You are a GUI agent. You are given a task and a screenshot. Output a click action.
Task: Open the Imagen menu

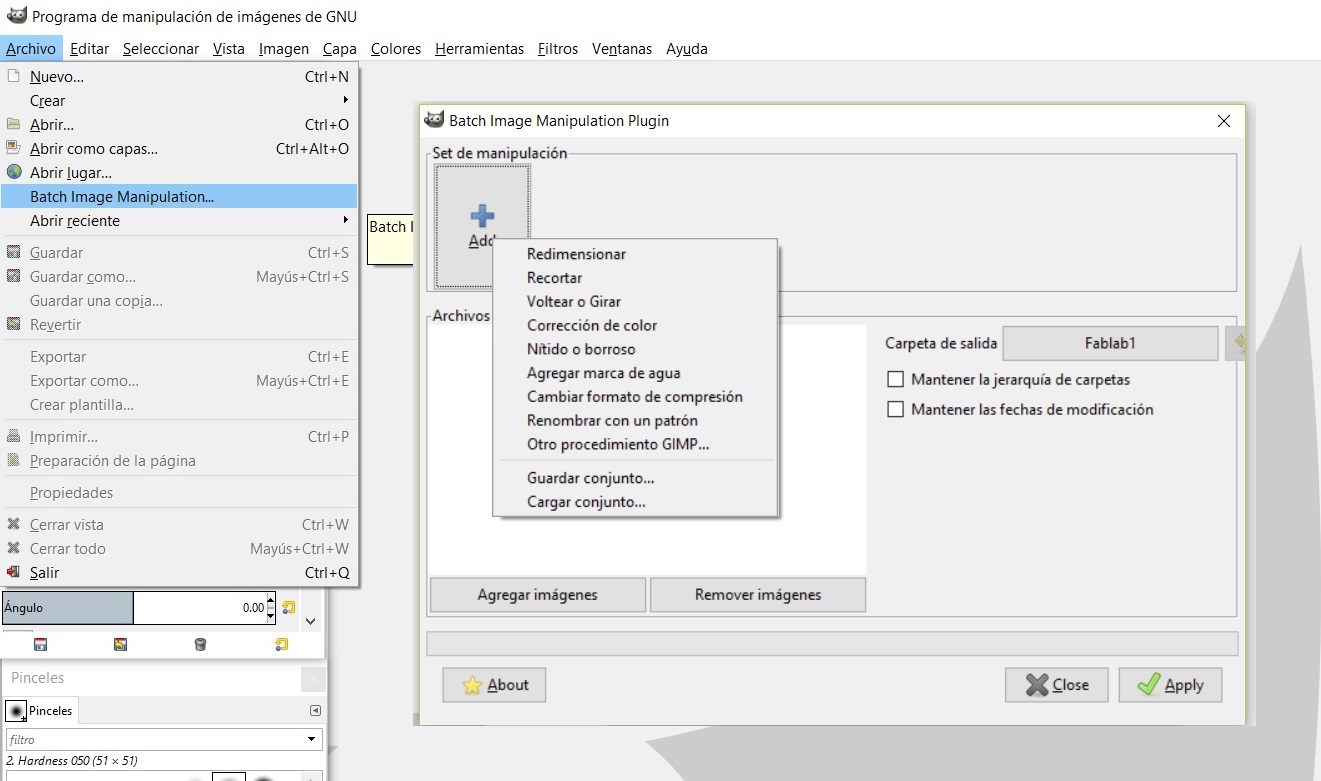coord(284,48)
